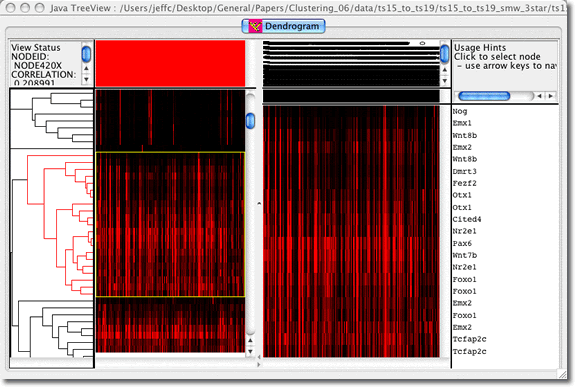Click the red bar above the global heatmap
Screen dimensions: 575x387
pyautogui.click(x=170, y=63)
